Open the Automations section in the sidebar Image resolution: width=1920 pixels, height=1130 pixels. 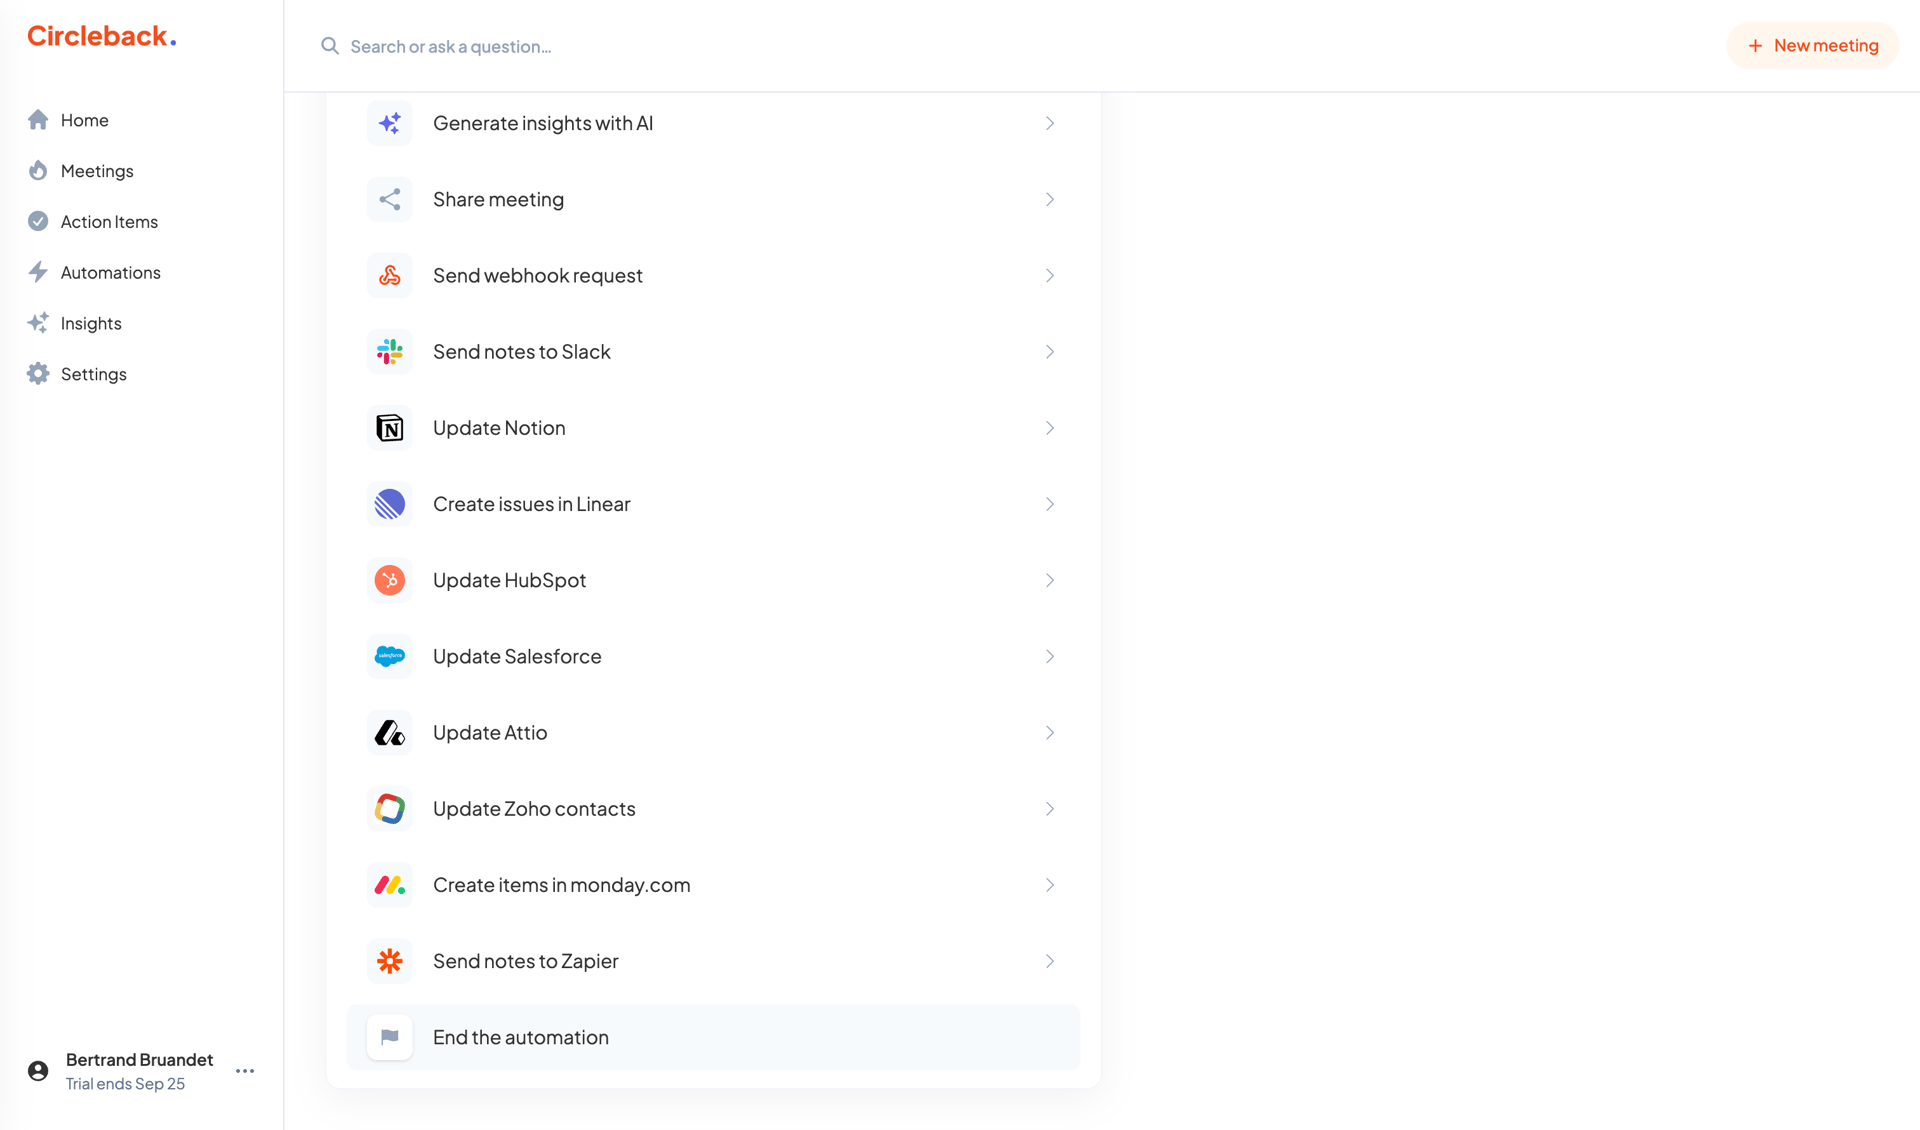[110, 272]
